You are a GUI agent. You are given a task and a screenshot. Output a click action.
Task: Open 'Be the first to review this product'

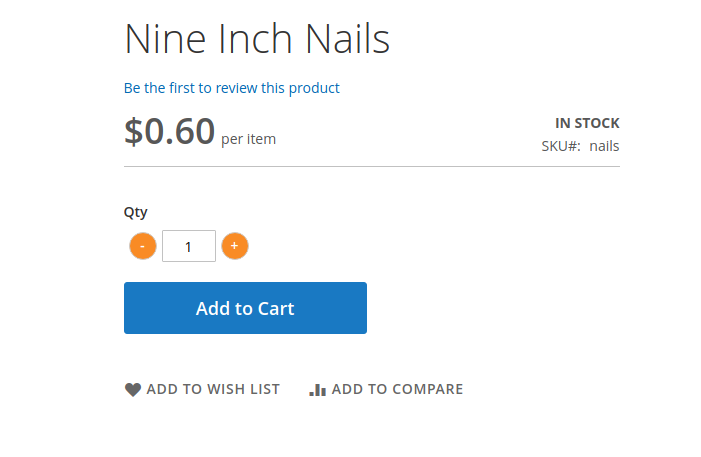click(232, 88)
